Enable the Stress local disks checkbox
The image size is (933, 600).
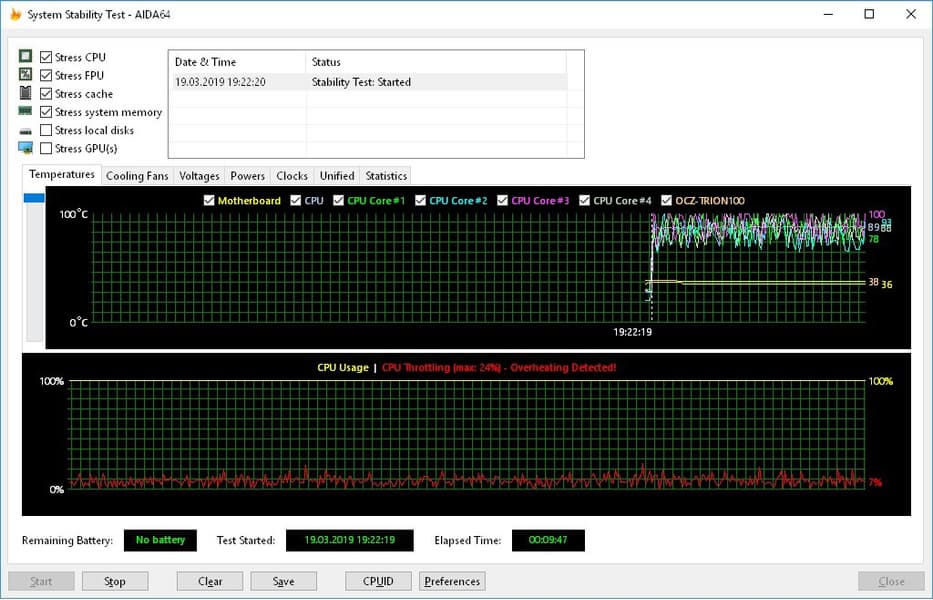(x=46, y=130)
